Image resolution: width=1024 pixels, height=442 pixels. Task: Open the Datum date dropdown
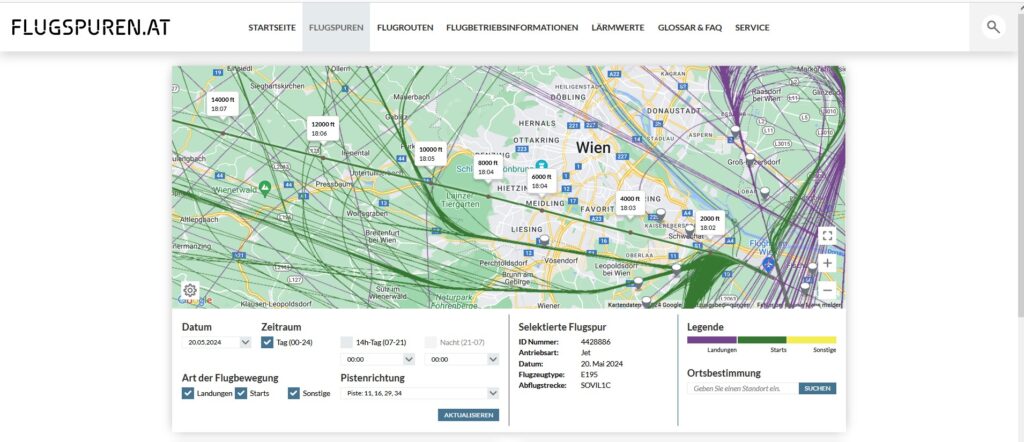[x=217, y=342]
